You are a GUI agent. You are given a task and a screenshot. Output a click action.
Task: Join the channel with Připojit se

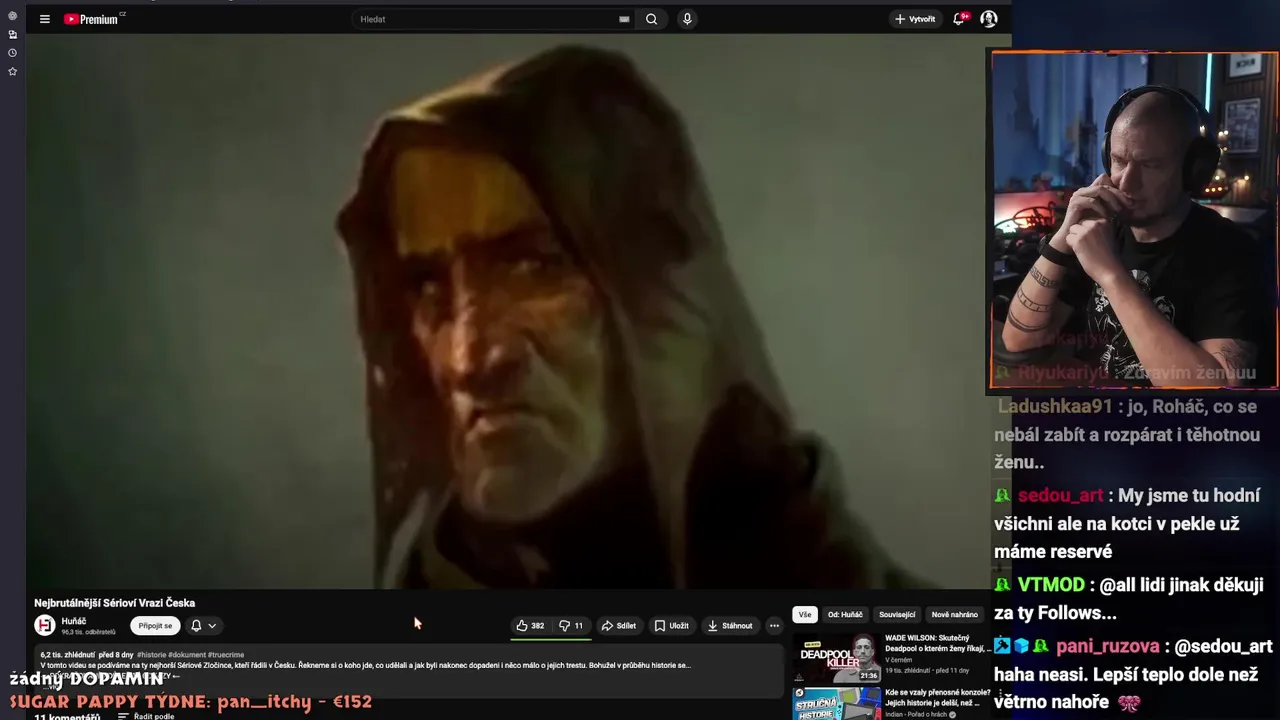pos(155,626)
